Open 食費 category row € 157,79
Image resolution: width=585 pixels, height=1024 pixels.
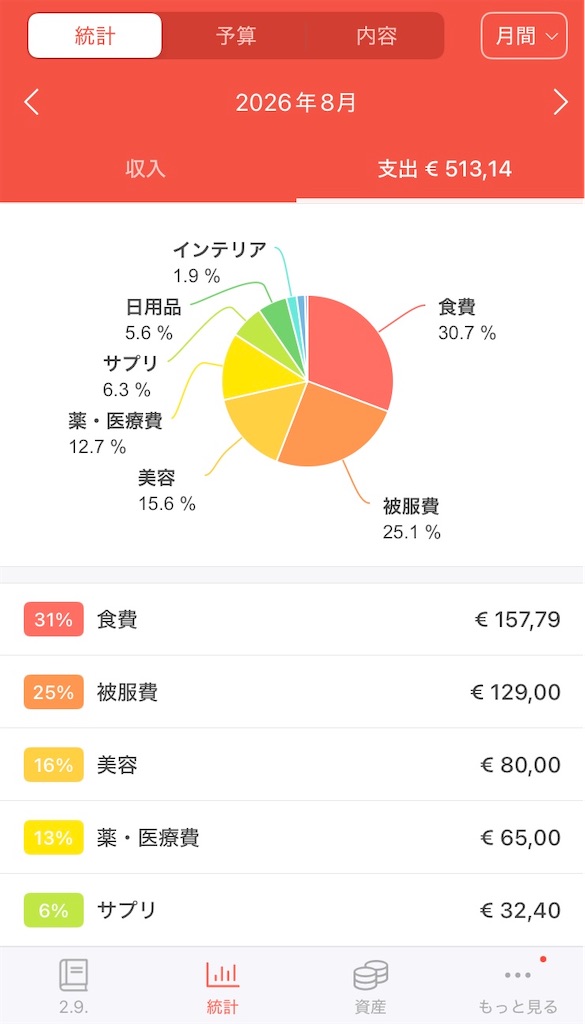coord(292,619)
